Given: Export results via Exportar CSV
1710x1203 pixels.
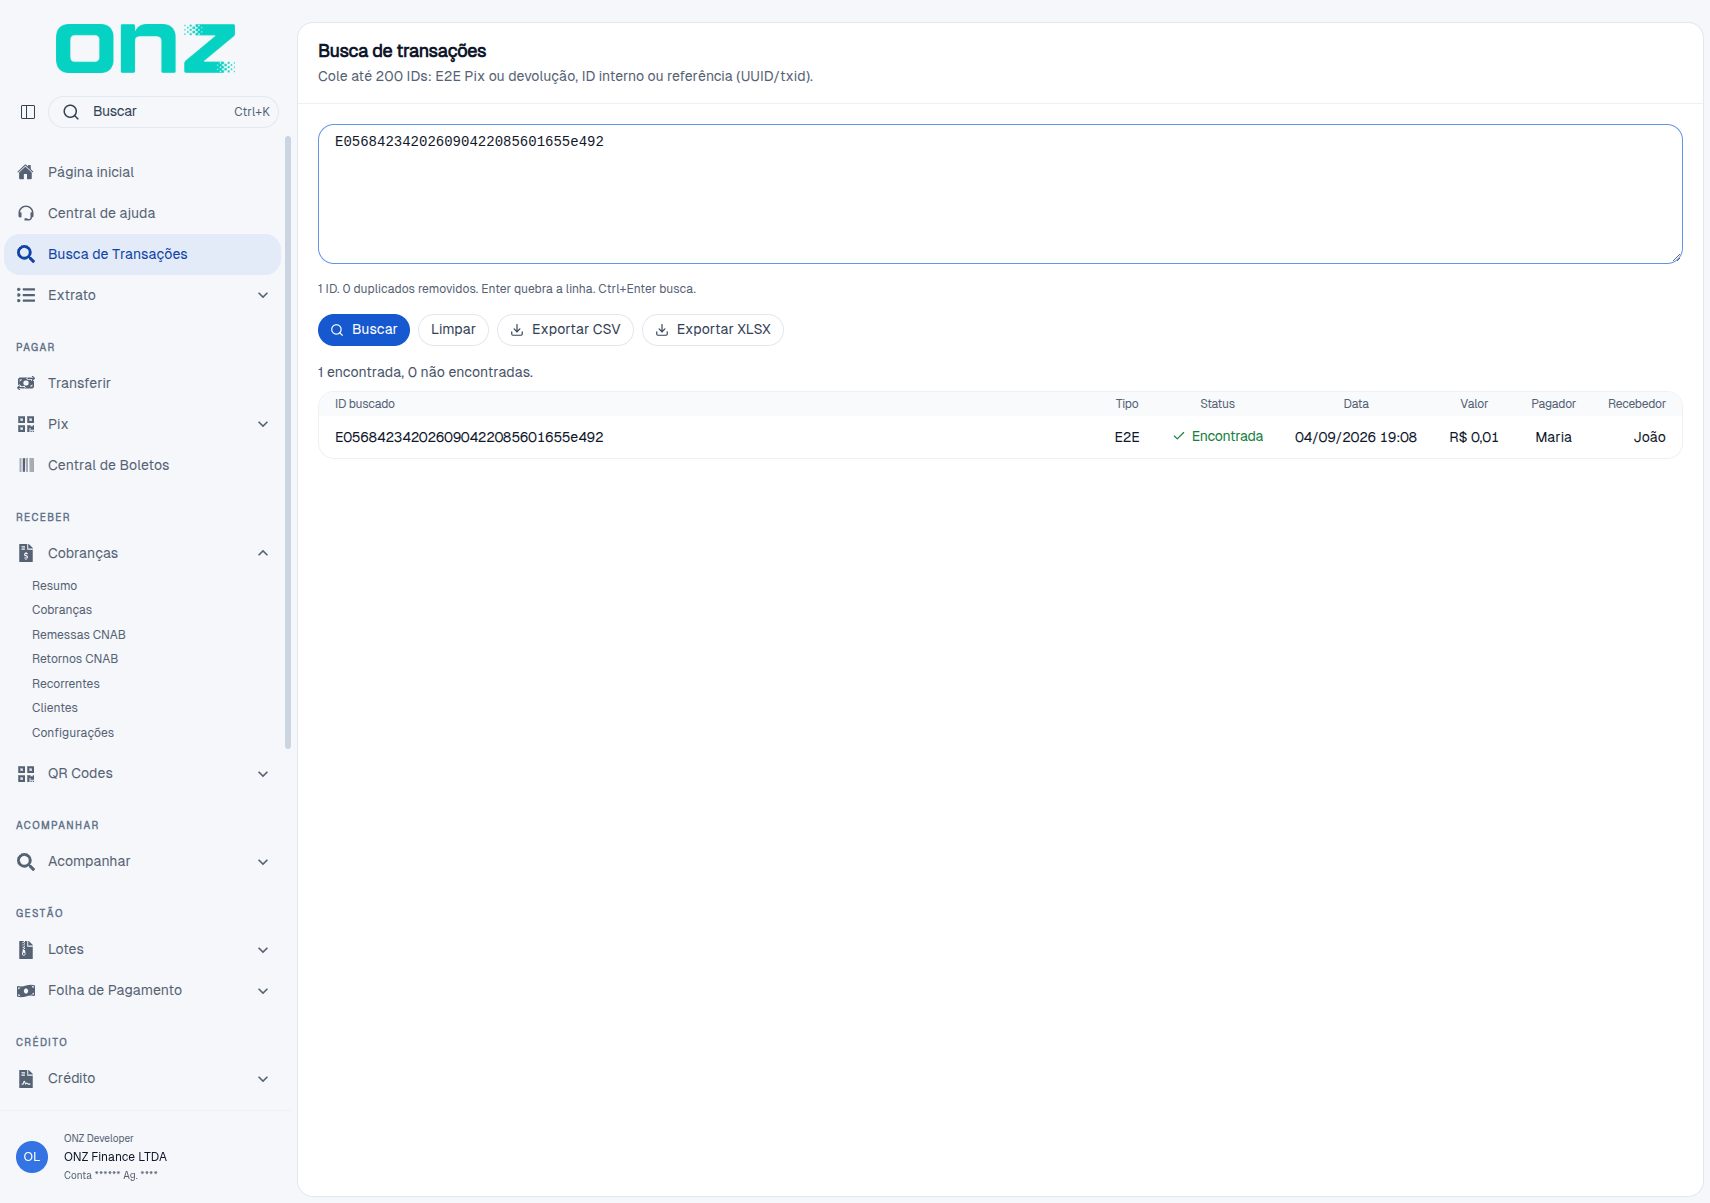Looking at the screenshot, I should 565,330.
